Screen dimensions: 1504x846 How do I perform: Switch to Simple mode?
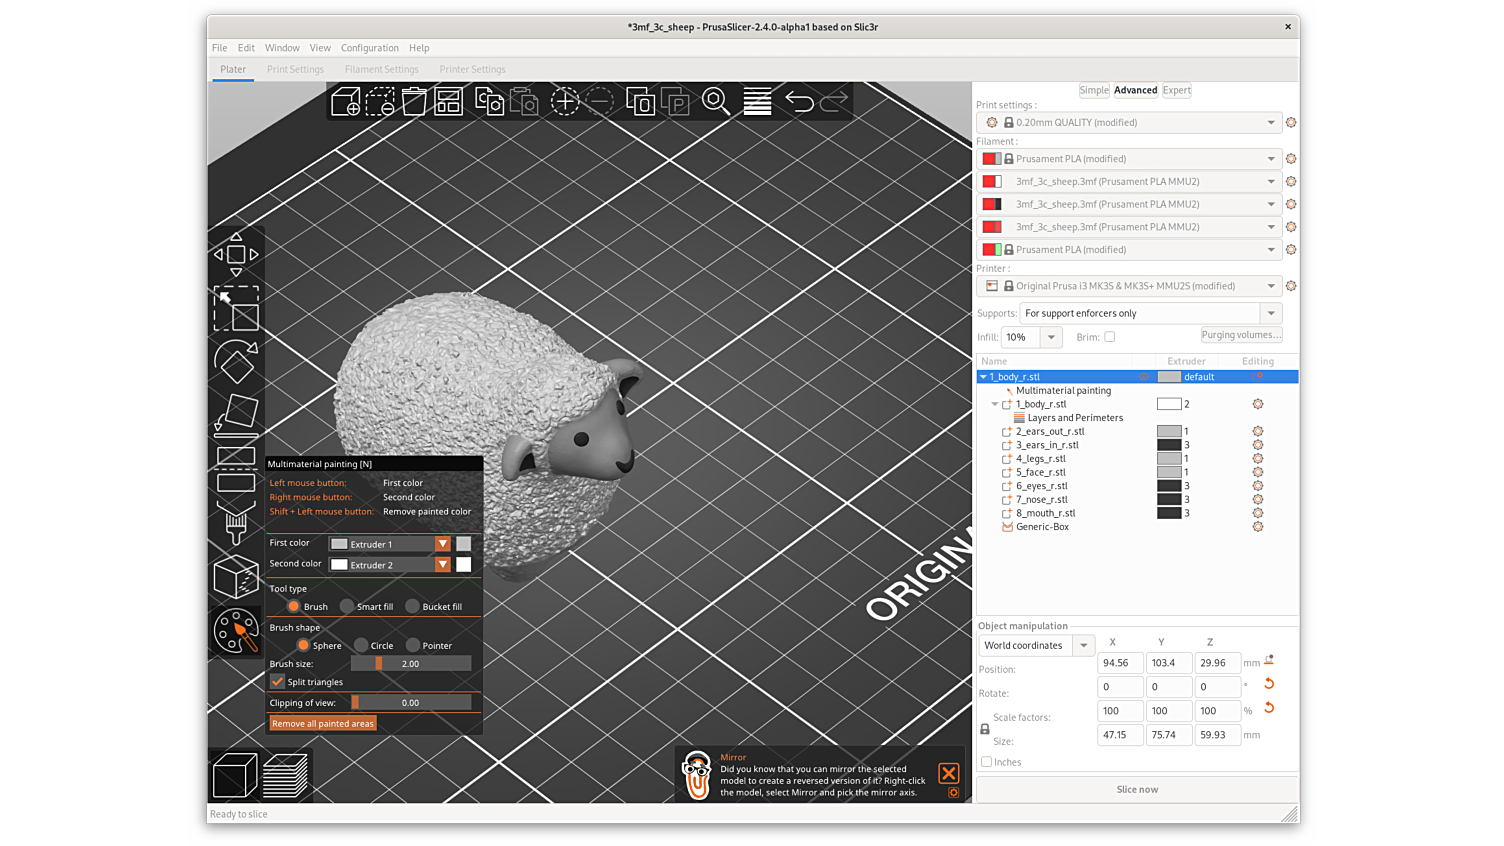point(1094,90)
